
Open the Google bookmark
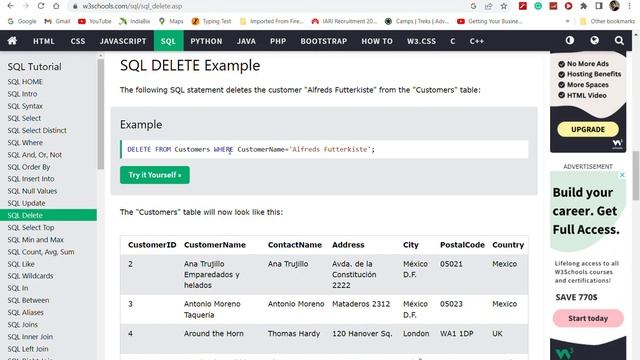(22, 21)
